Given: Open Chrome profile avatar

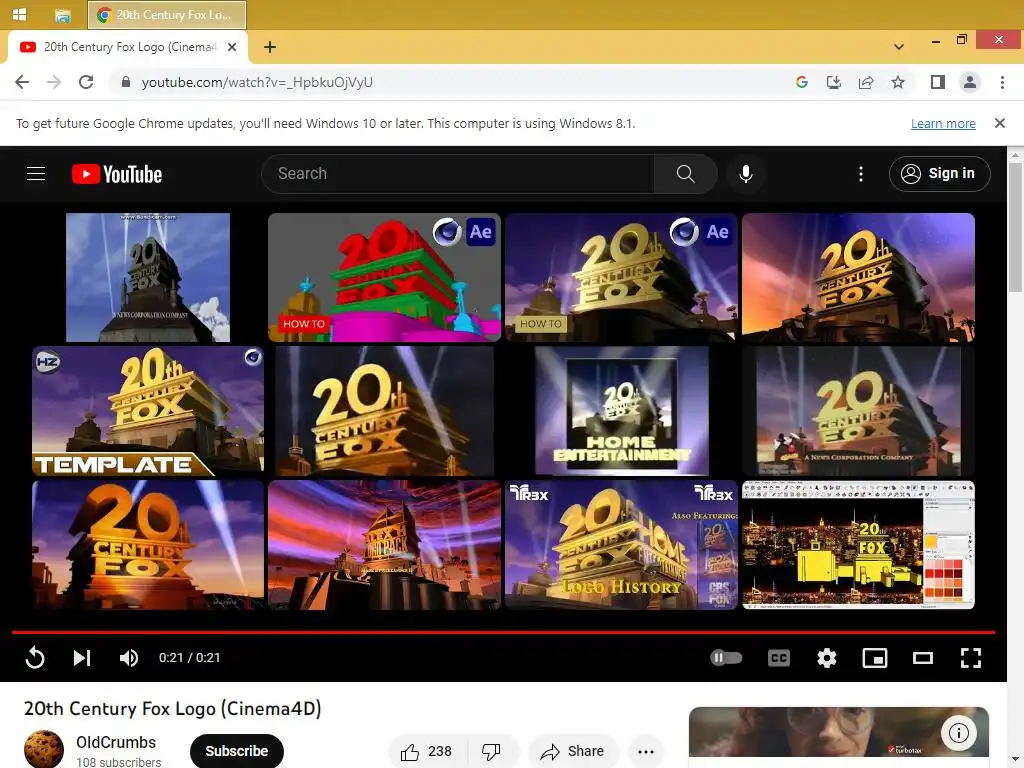Looking at the screenshot, I should [x=970, y=82].
